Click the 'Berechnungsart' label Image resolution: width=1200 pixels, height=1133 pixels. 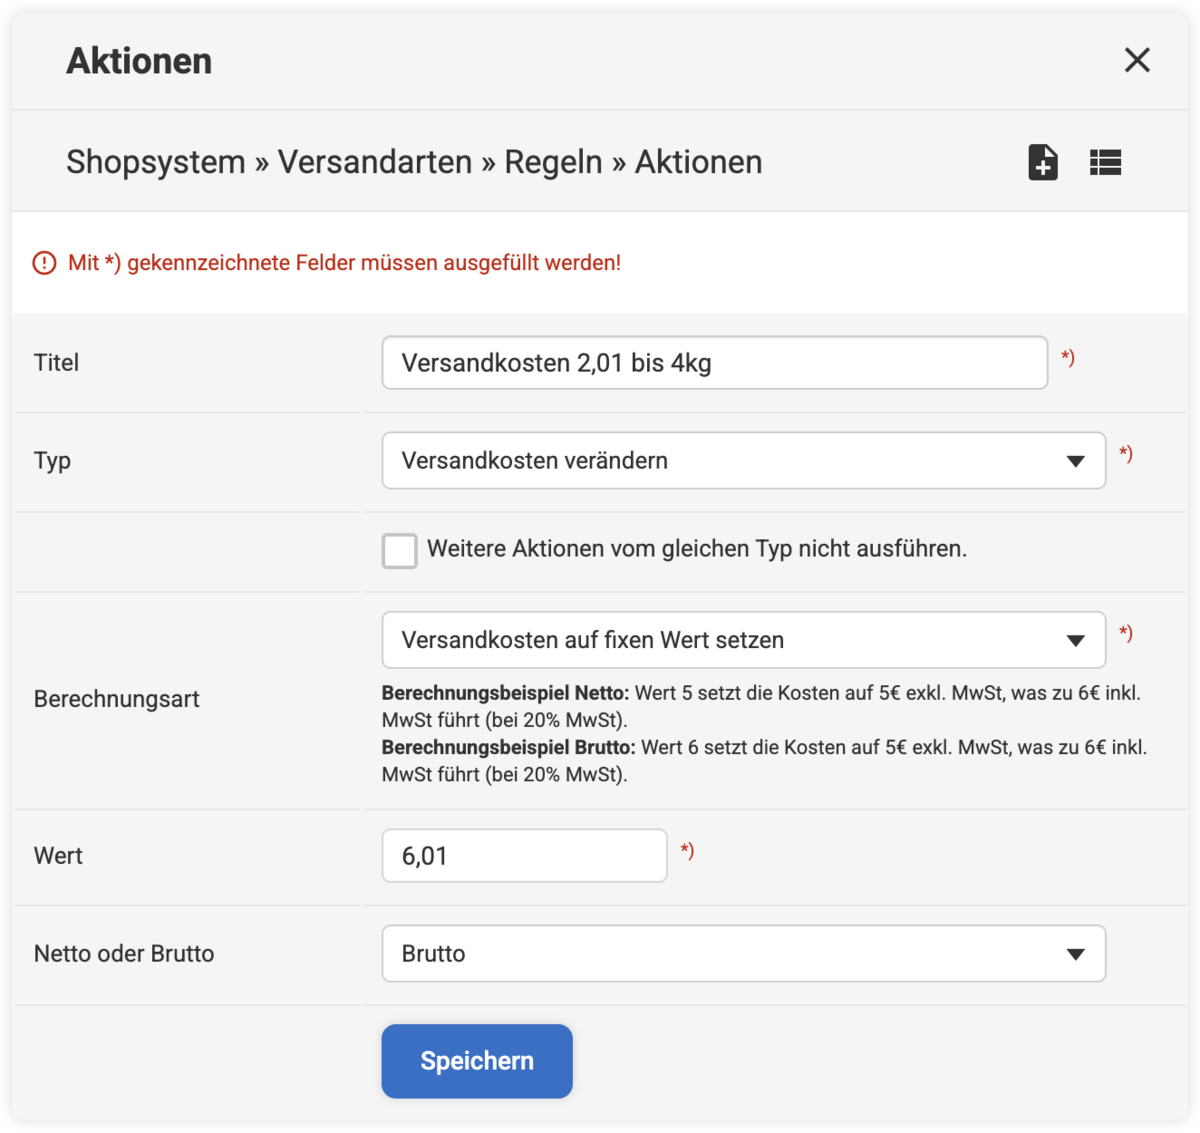coord(117,699)
